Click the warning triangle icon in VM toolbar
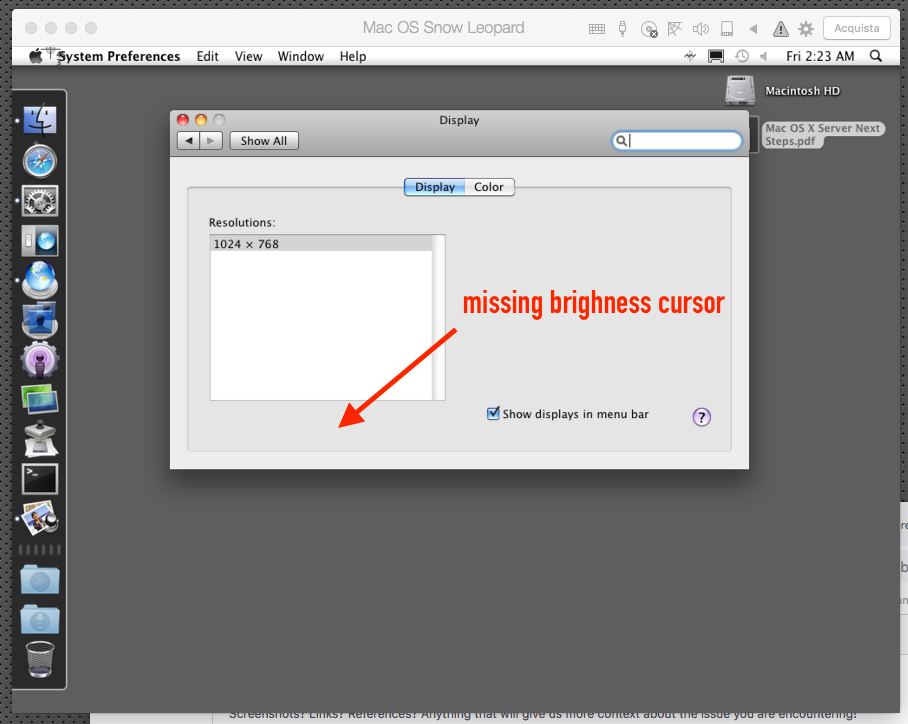Image resolution: width=908 pixels, height=724 pixels. [x=781, y=28]
